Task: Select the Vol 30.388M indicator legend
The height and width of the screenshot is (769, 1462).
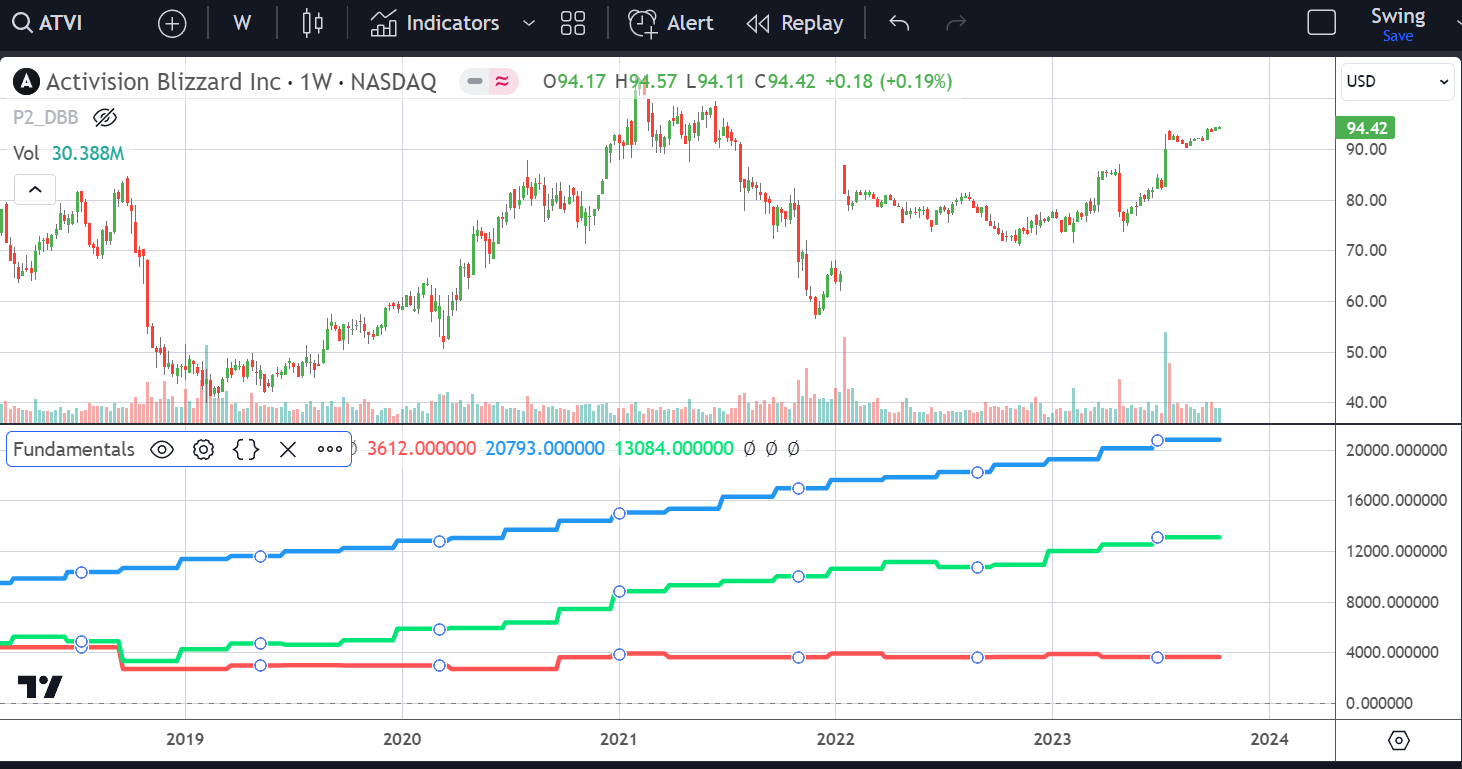Action: tap(68, 153)
